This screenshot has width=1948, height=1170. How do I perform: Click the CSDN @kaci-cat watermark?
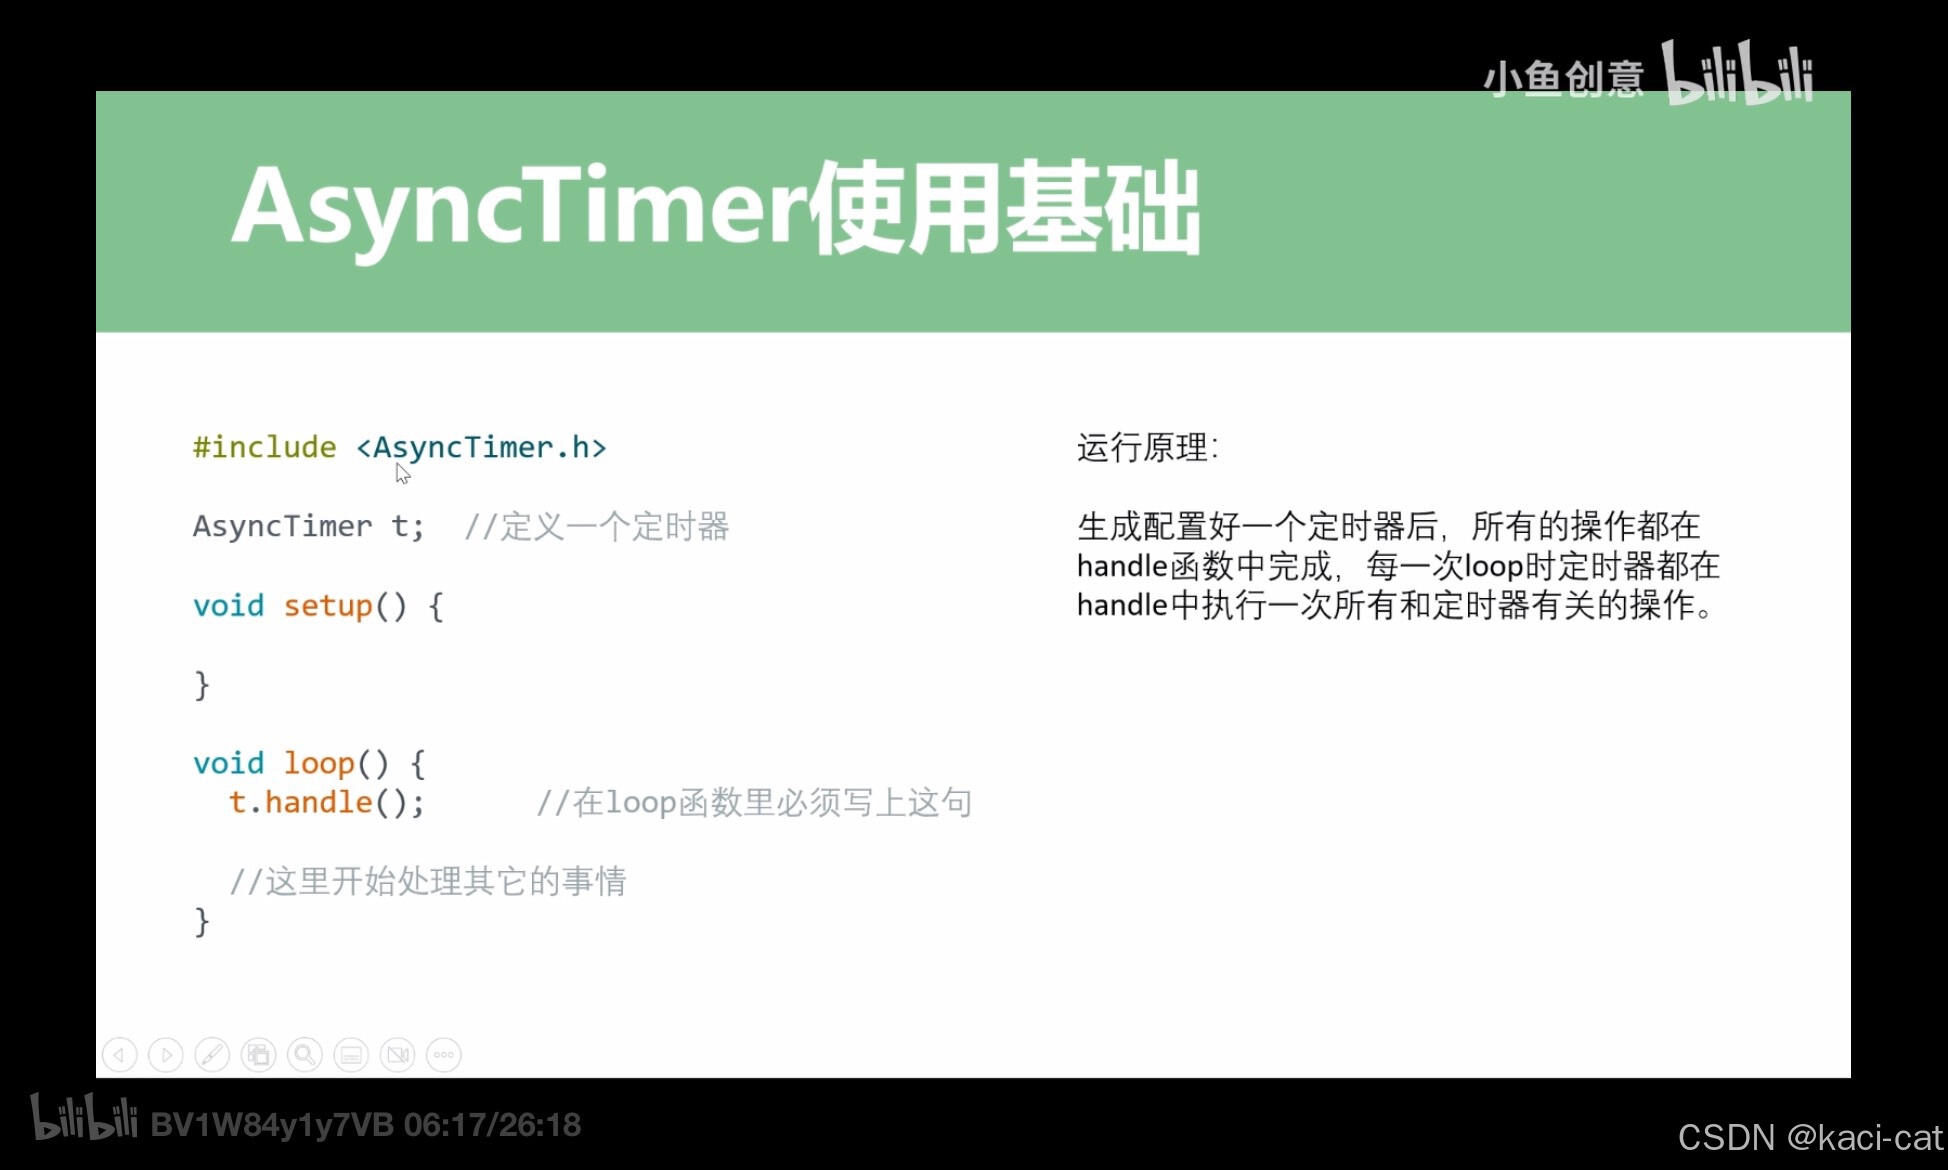[x=1809, y=1138]
